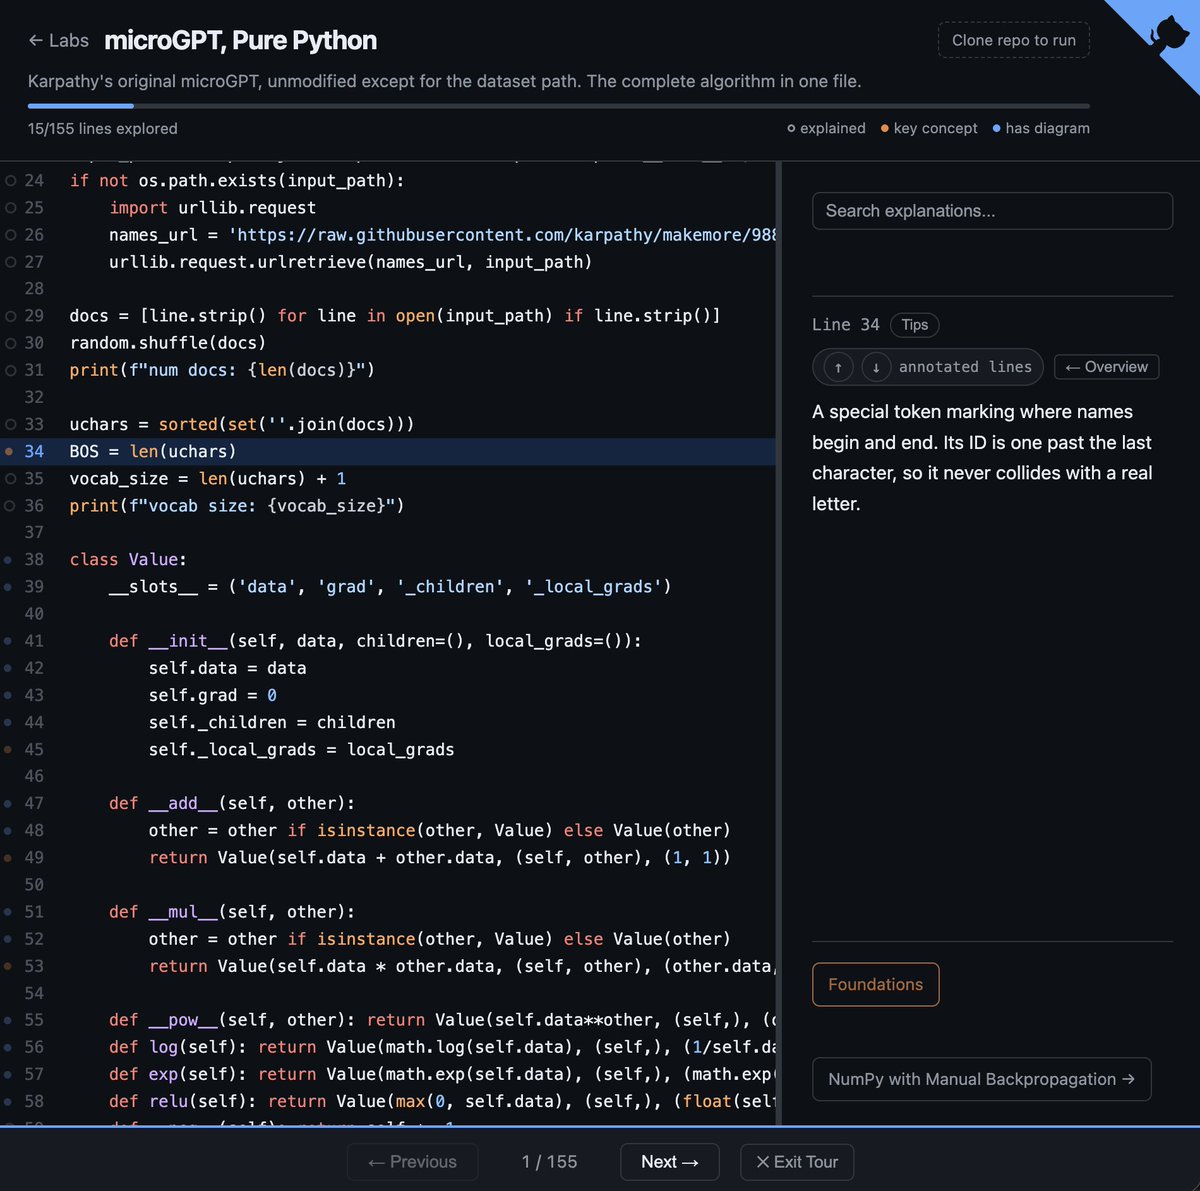The width and height of the screenshot is (1200, 1191).
Task: Go to NumPy with Manual Backpropagation lab
Action: [x=981, y=1079]
